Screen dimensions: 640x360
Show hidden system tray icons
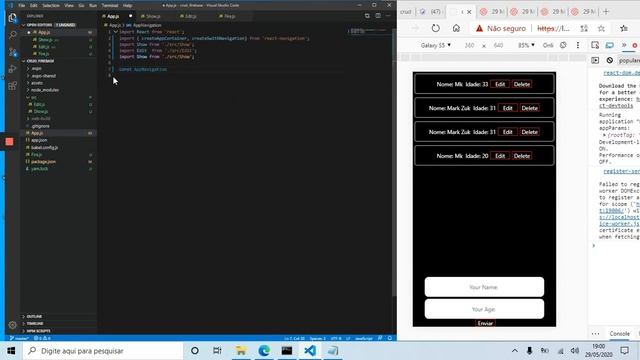tap(515, 351)
